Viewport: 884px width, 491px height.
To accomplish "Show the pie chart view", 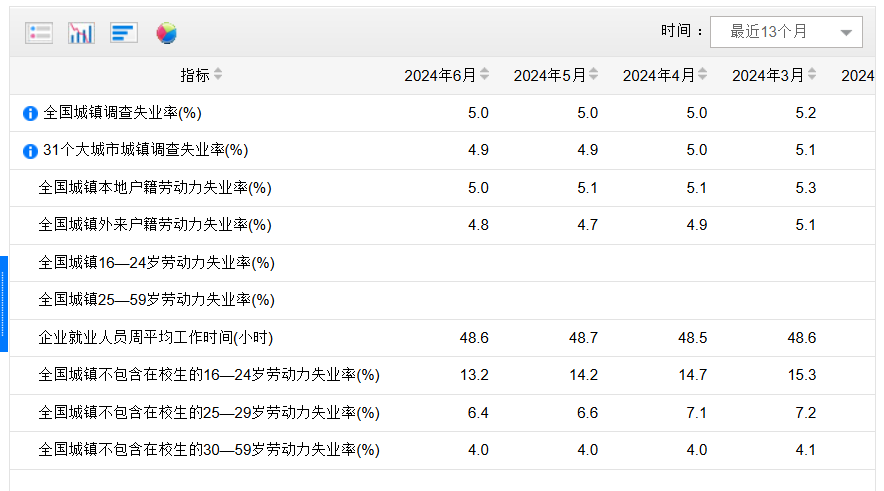I will pos(166,33).
